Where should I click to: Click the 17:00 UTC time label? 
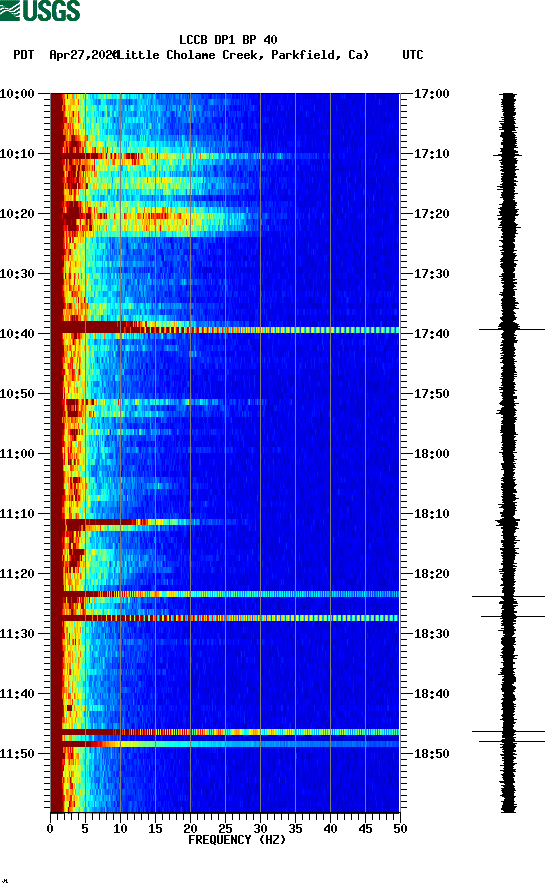click(431, 94)
